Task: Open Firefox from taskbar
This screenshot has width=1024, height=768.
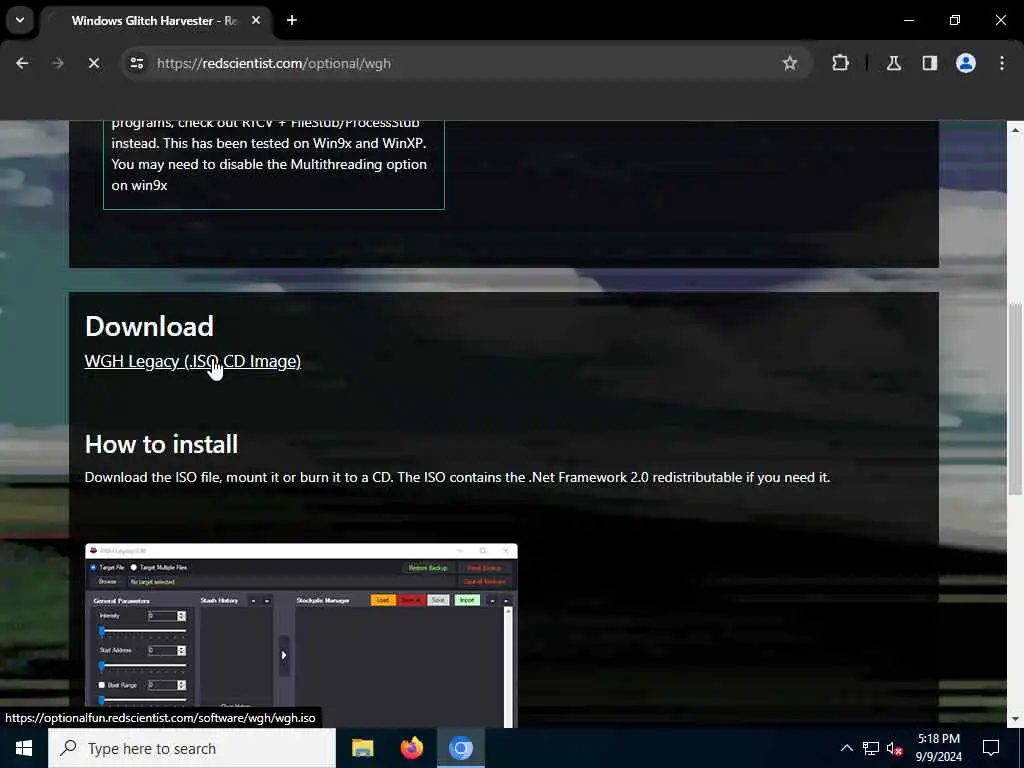Action: tap(411, 748)
